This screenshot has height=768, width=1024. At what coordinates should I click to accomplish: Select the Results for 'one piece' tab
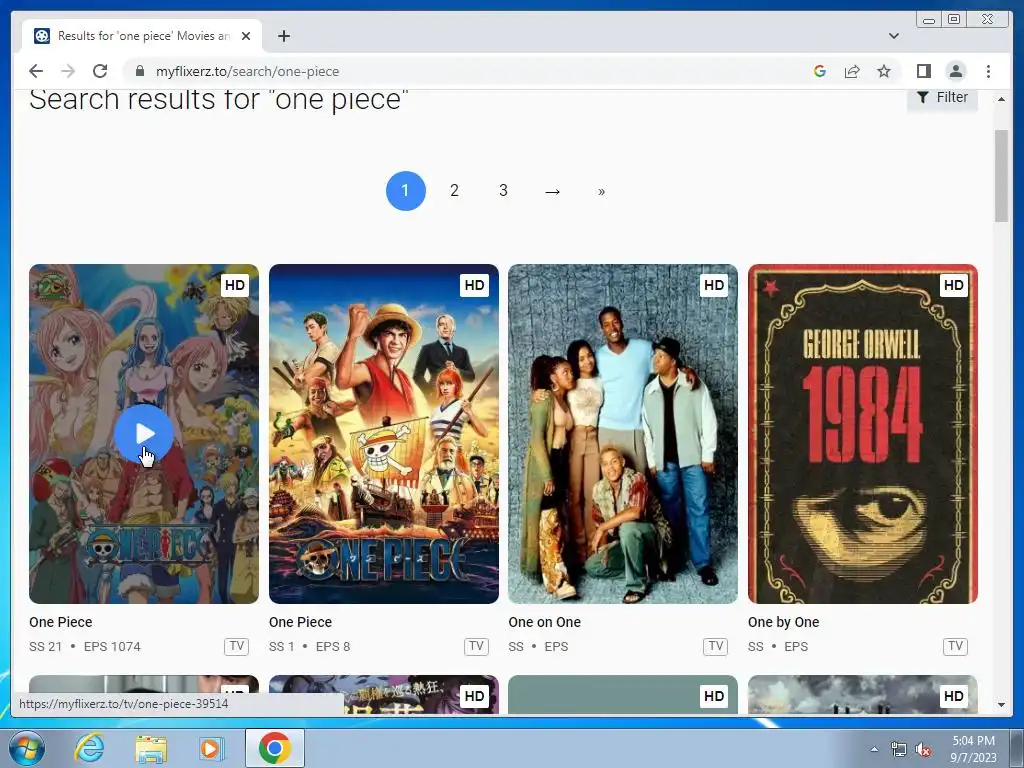[142, 36]
